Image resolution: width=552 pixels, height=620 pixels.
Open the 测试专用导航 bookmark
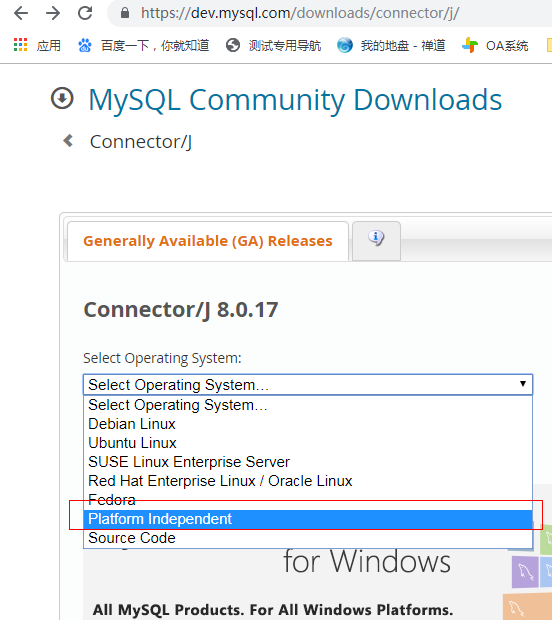274,45
